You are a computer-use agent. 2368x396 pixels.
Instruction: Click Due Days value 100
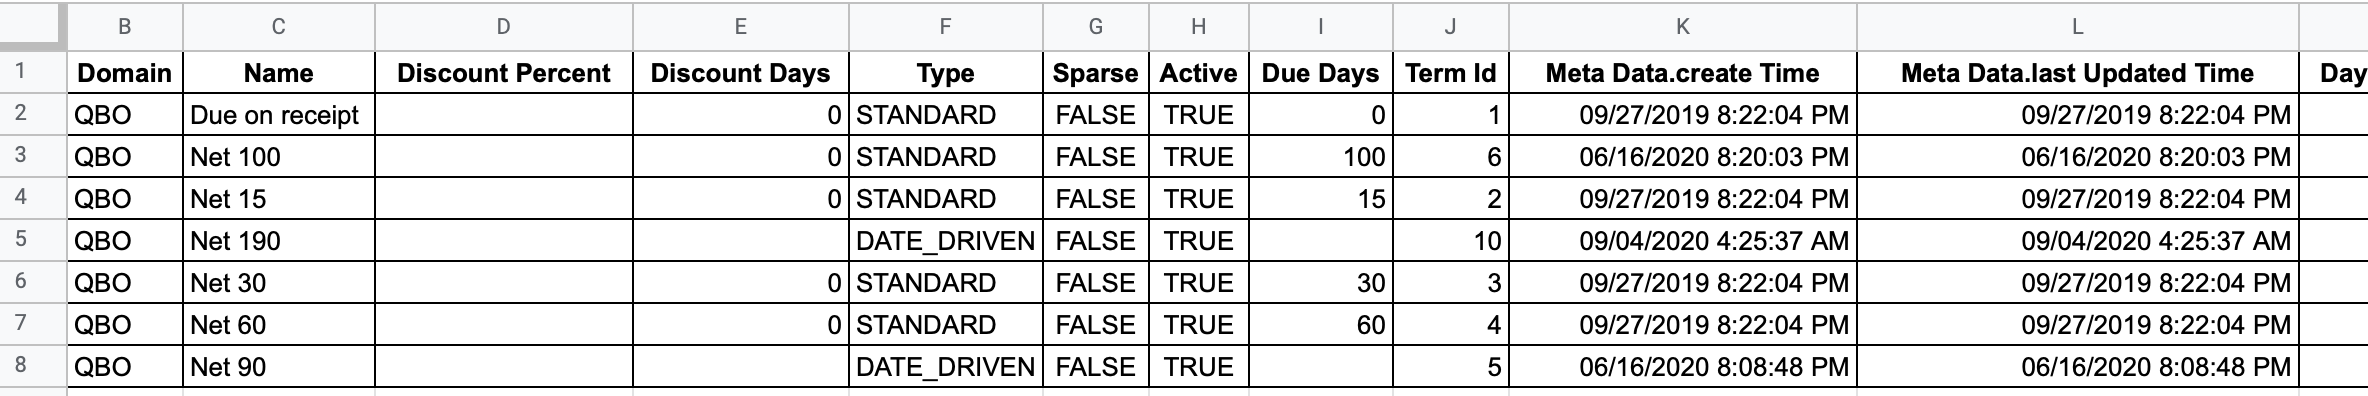tap(1321, 157)
